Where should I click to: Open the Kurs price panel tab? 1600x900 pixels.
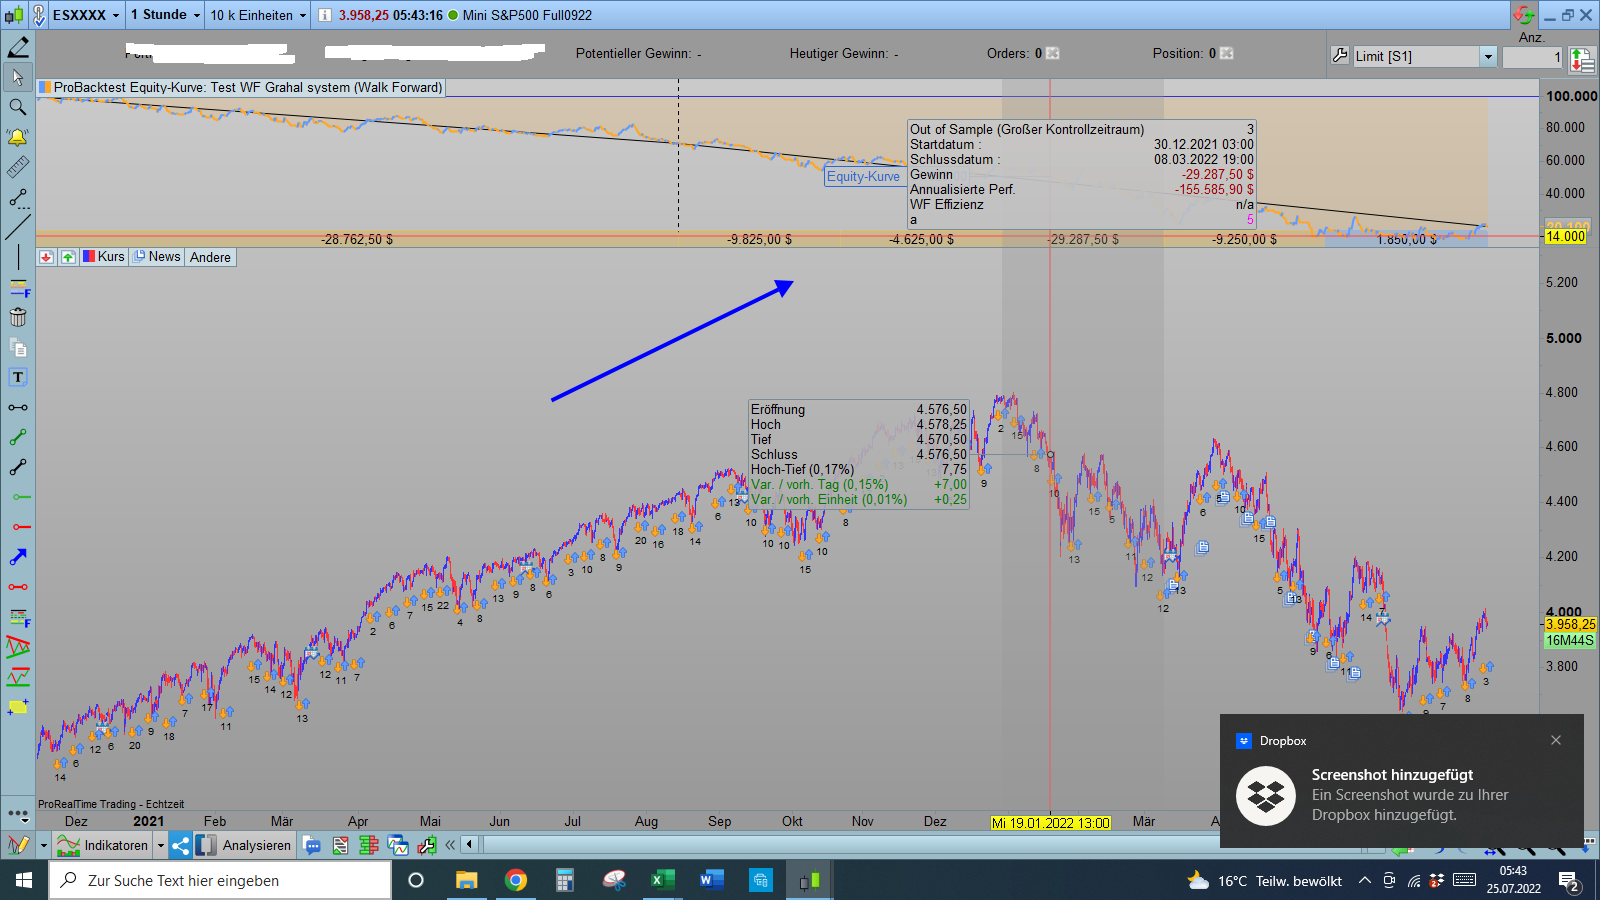104,257
